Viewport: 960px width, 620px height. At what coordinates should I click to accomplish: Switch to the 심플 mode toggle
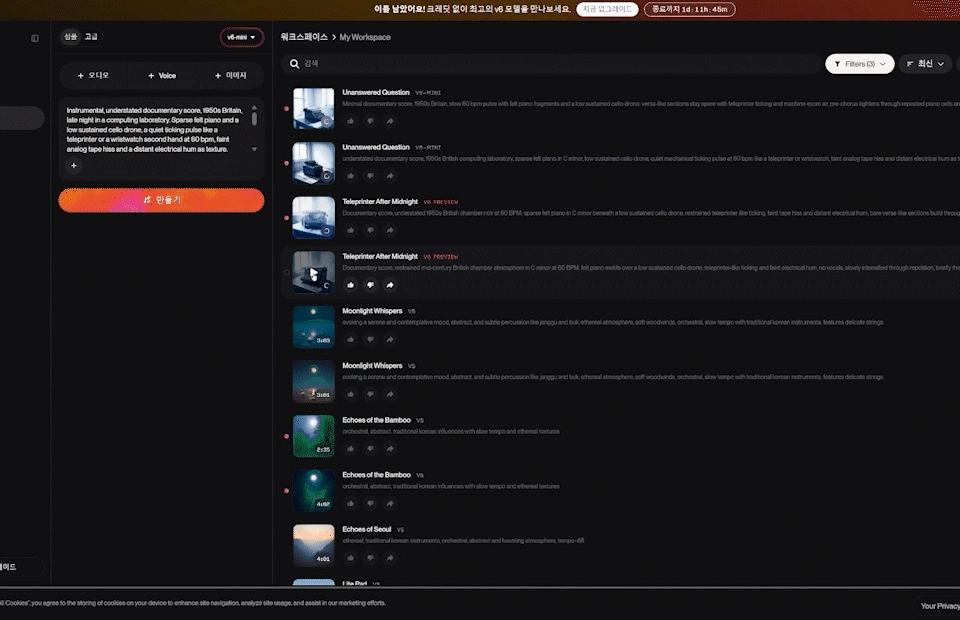(71, 37)
